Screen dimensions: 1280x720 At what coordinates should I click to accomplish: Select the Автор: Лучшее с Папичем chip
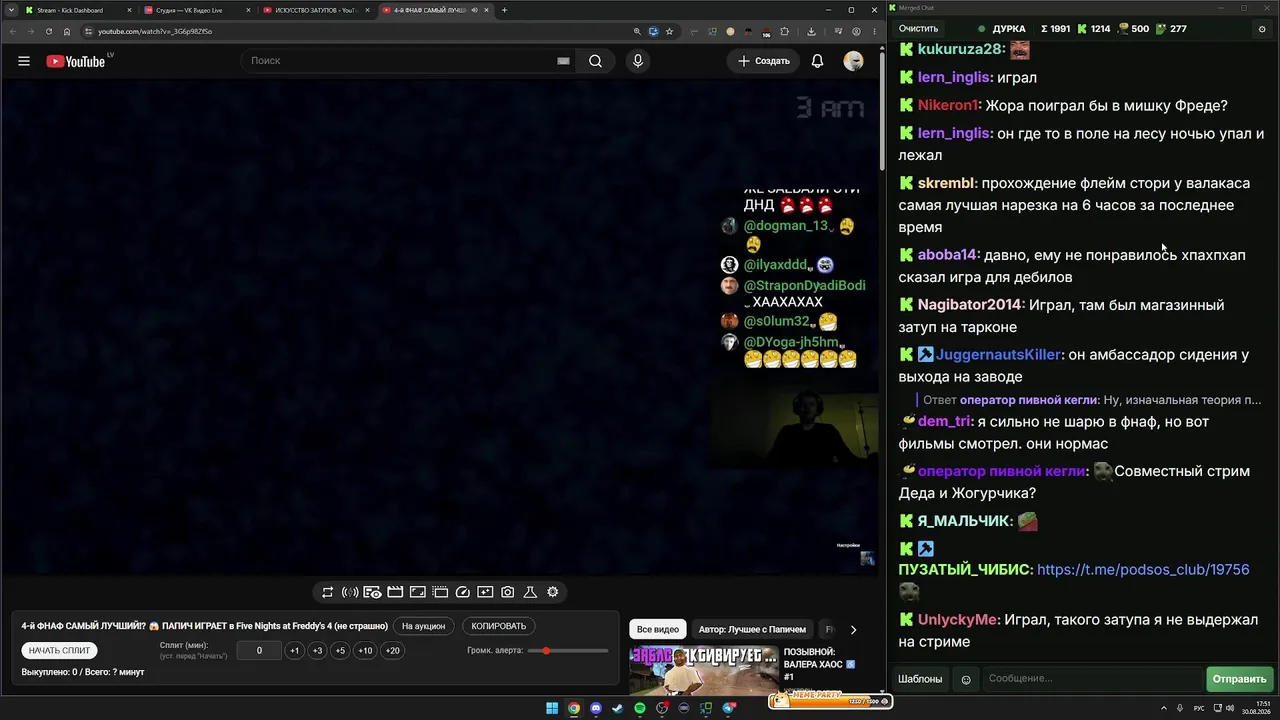pos(752,630)
